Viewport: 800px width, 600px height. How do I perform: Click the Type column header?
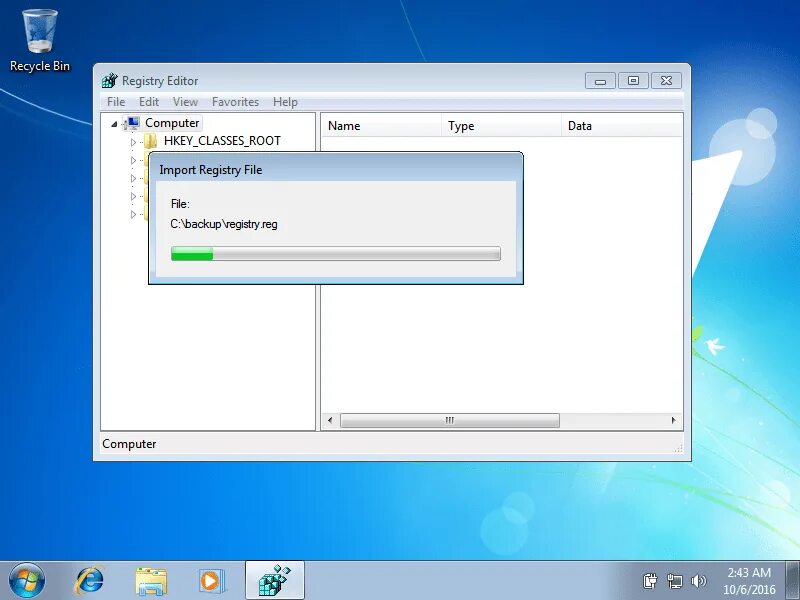point(502,126)
